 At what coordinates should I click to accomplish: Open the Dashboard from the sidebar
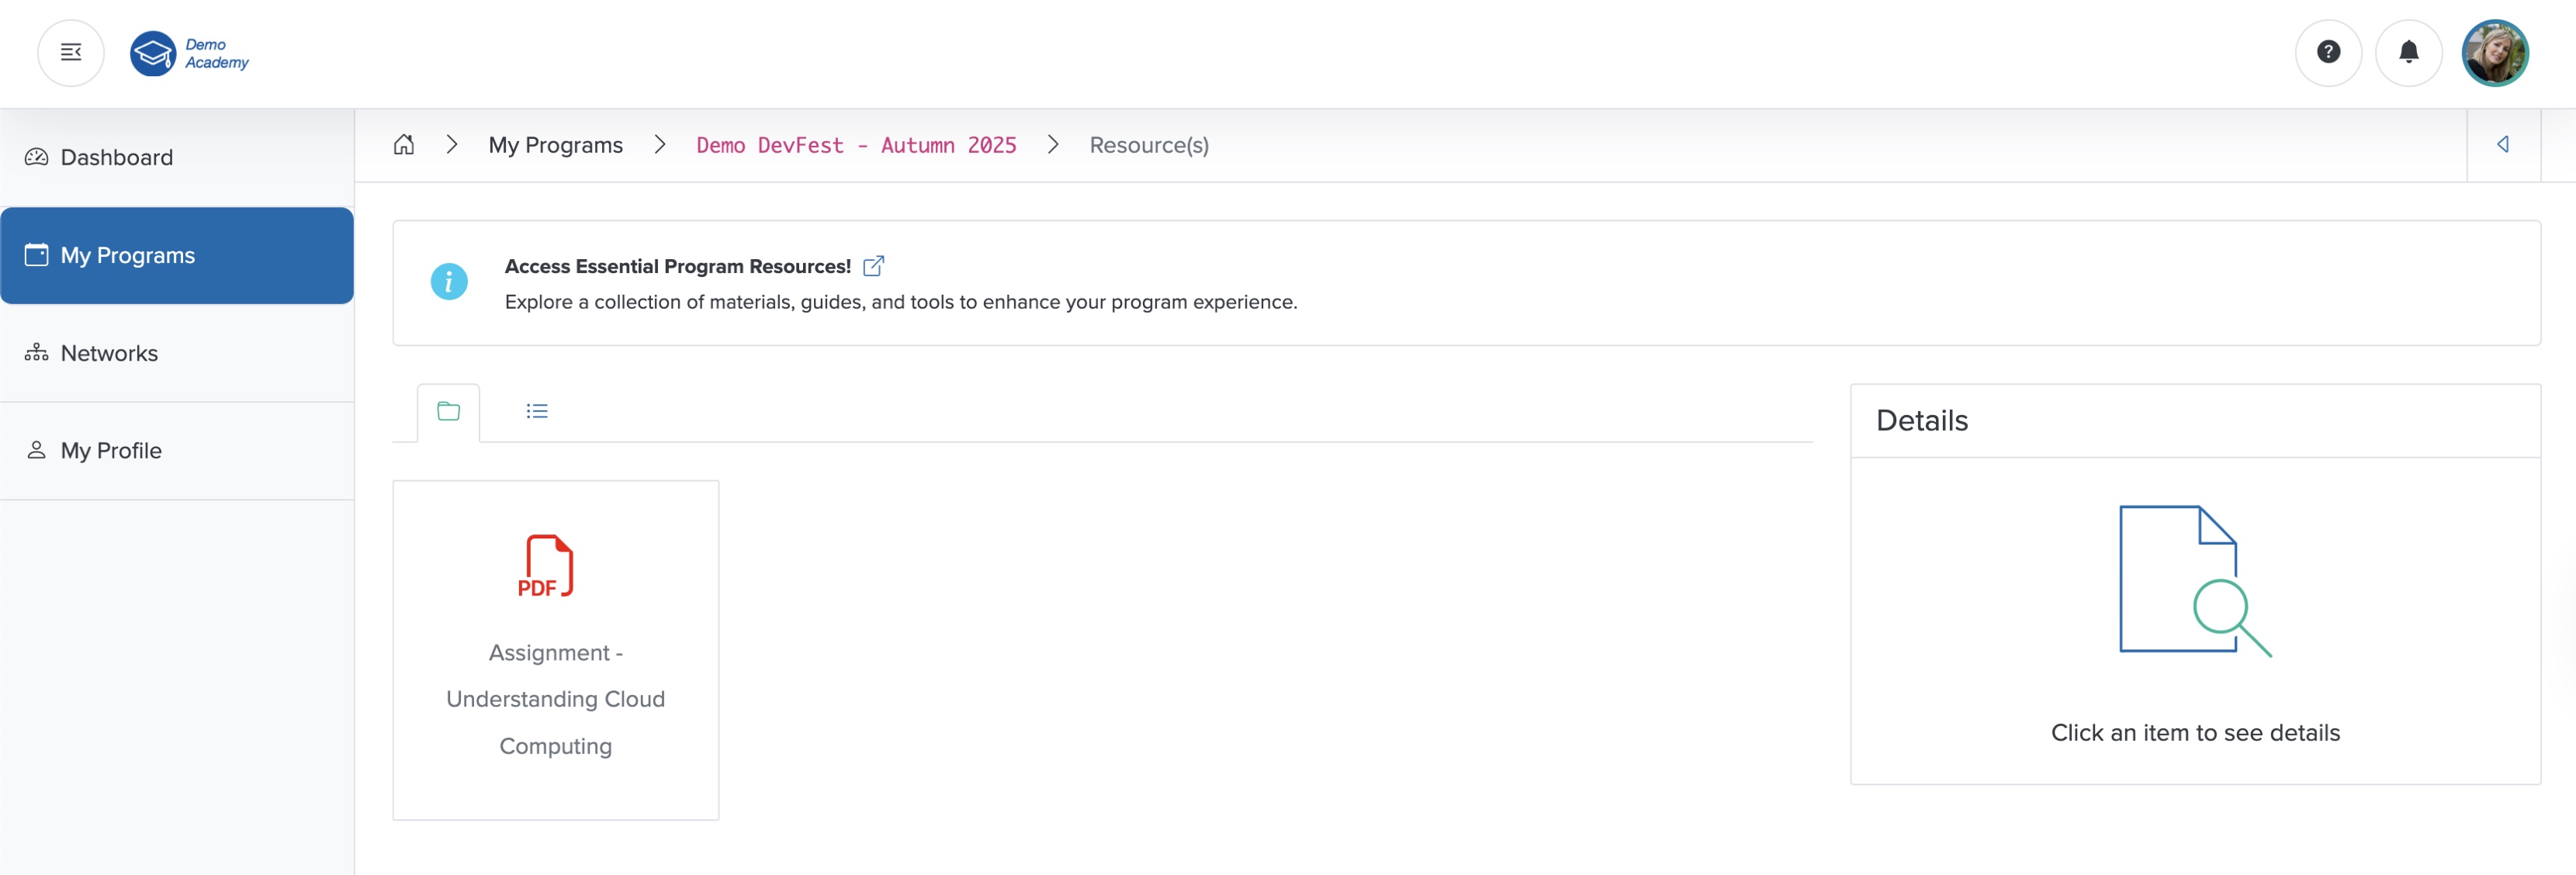pos(117,157)
